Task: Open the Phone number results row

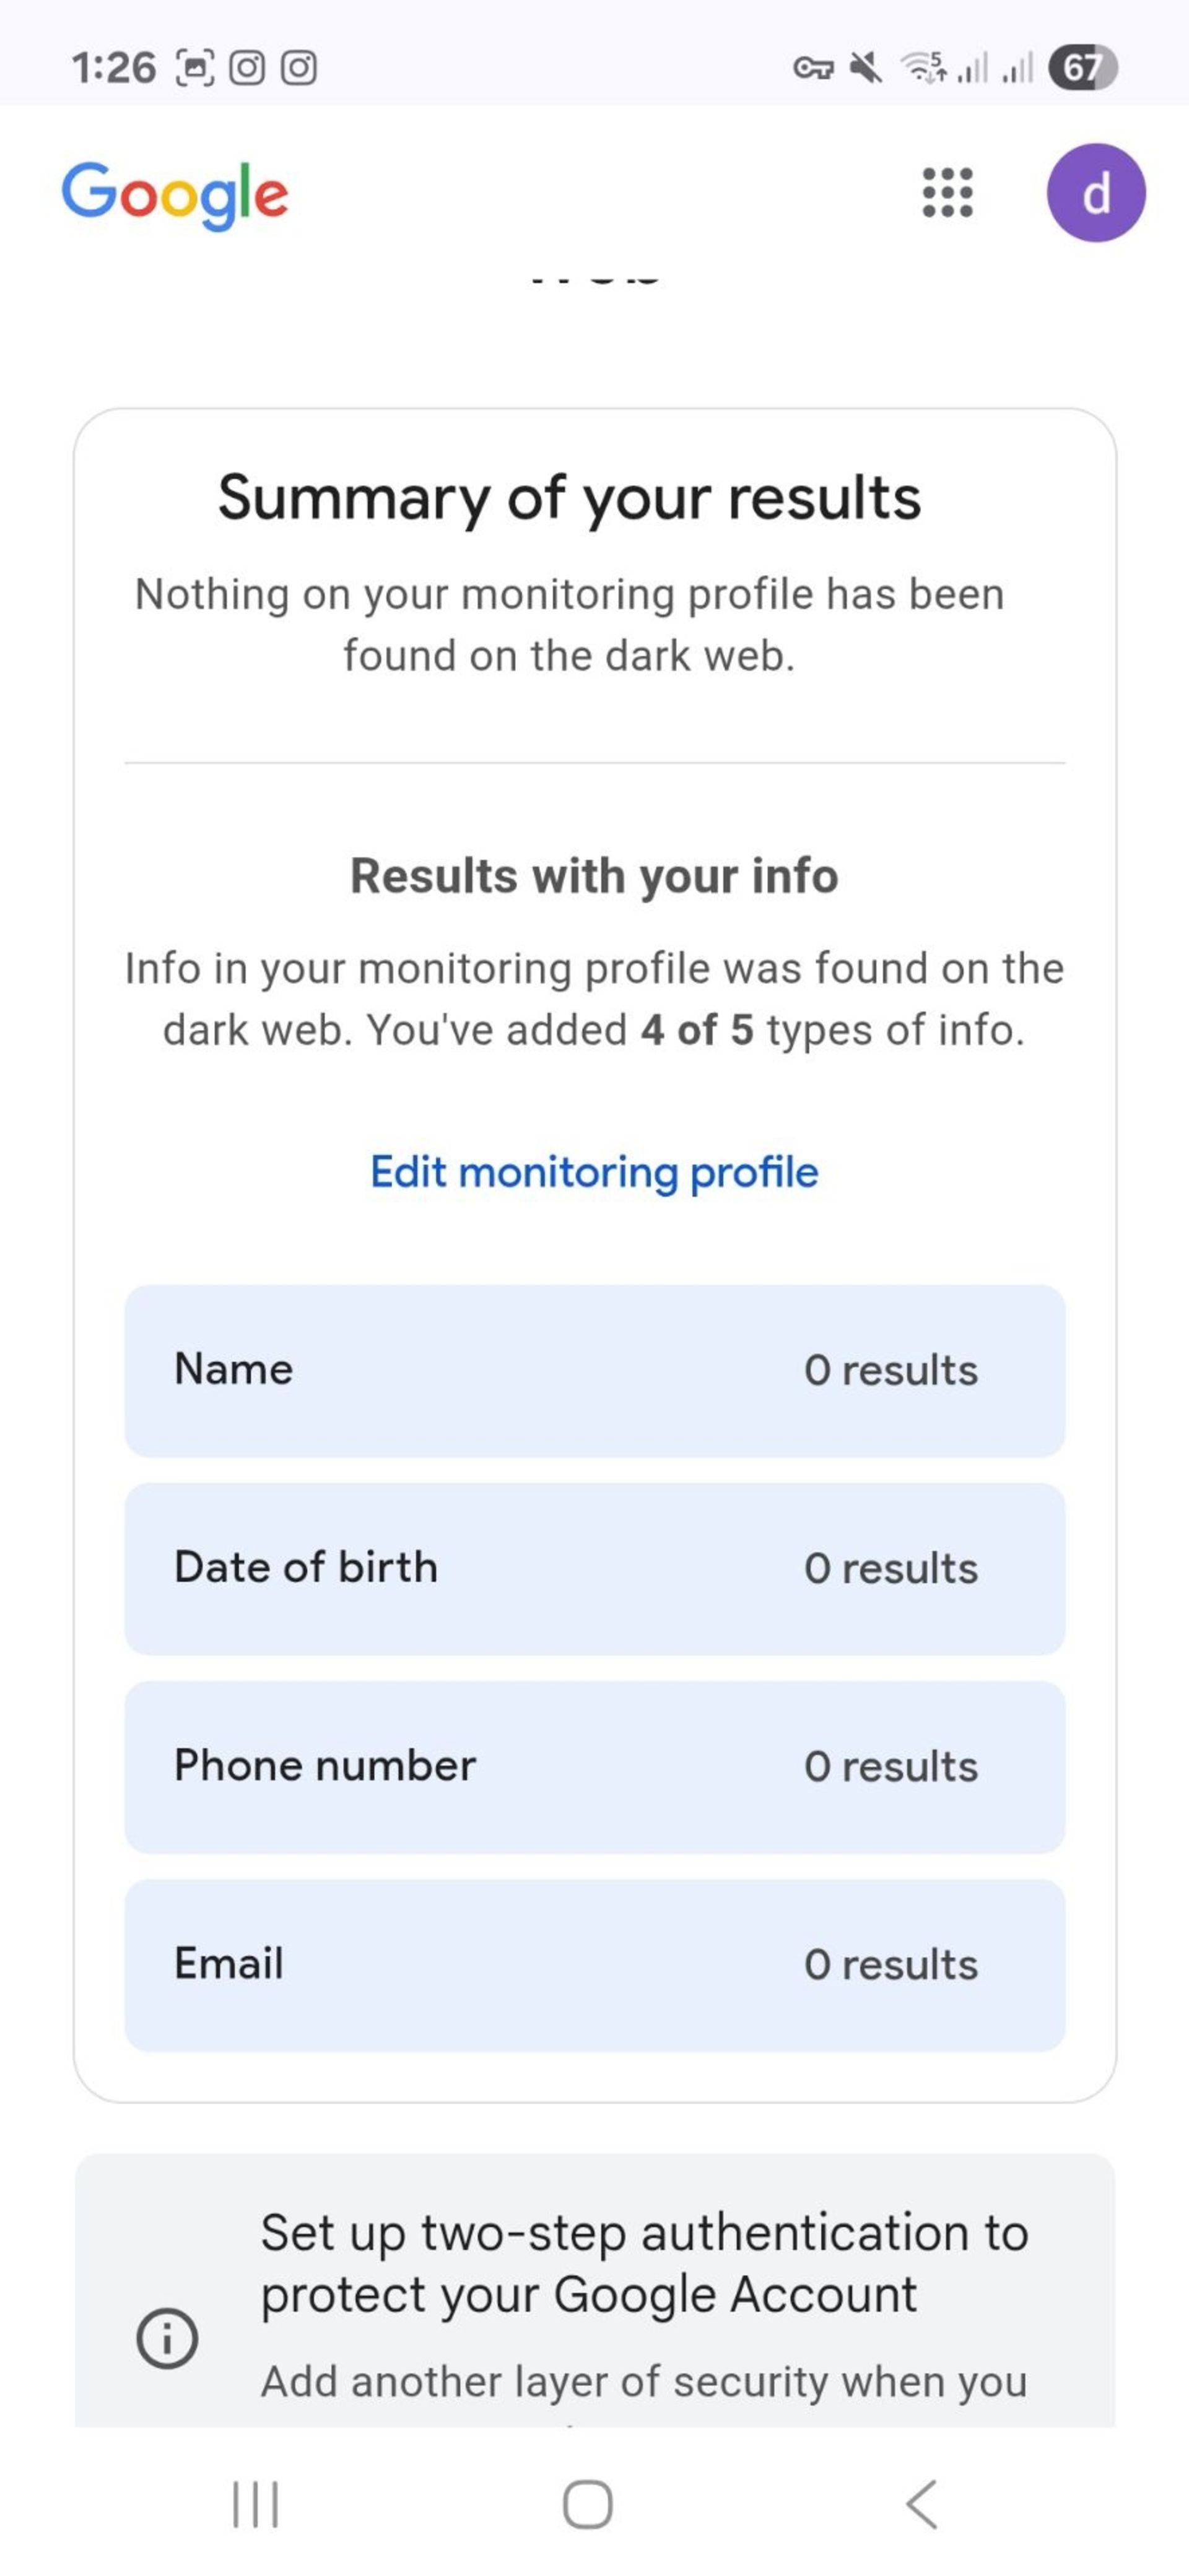Action: click(595, 1766)
